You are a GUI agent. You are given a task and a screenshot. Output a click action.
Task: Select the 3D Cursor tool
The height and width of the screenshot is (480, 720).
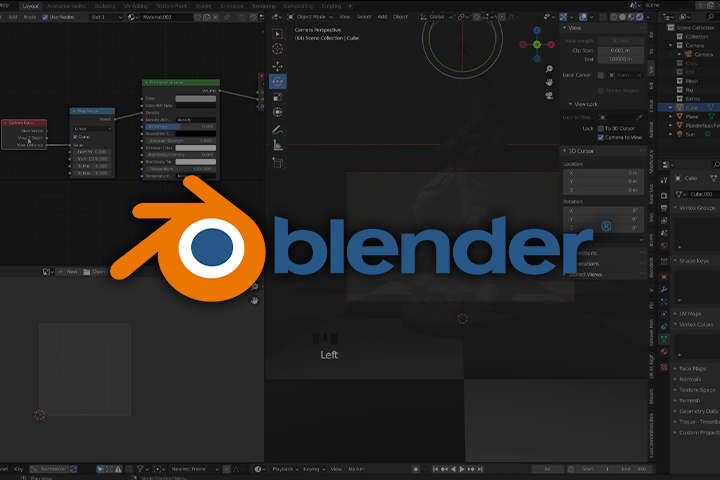click(277, 49)
